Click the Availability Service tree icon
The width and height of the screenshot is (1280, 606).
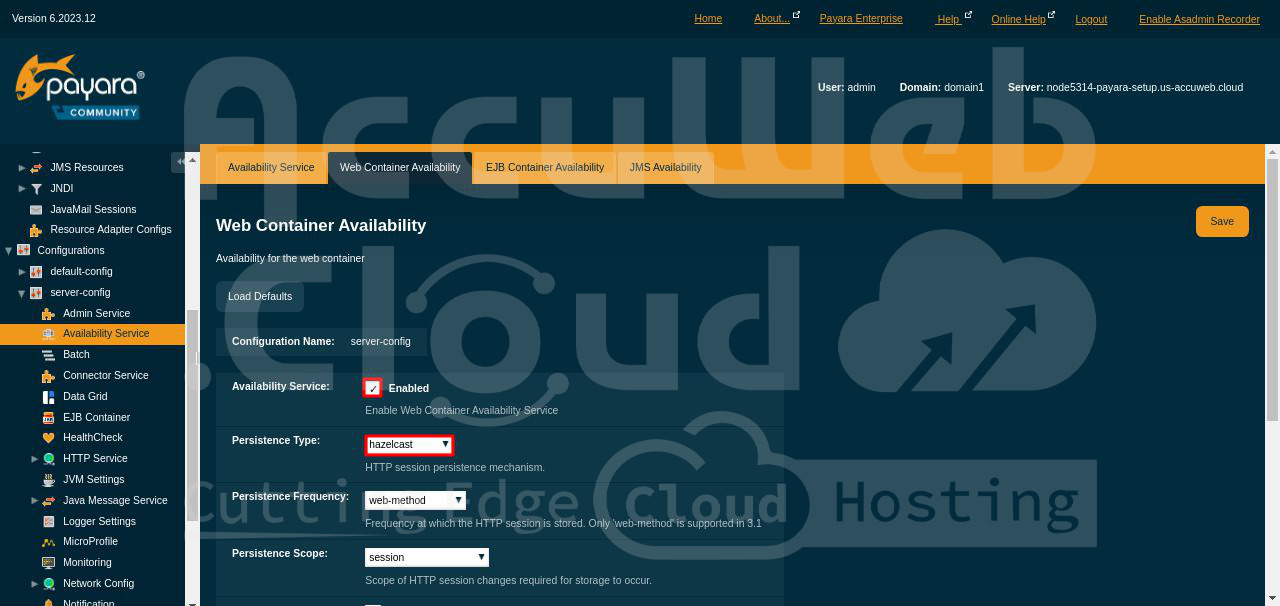tap(48, 334)
